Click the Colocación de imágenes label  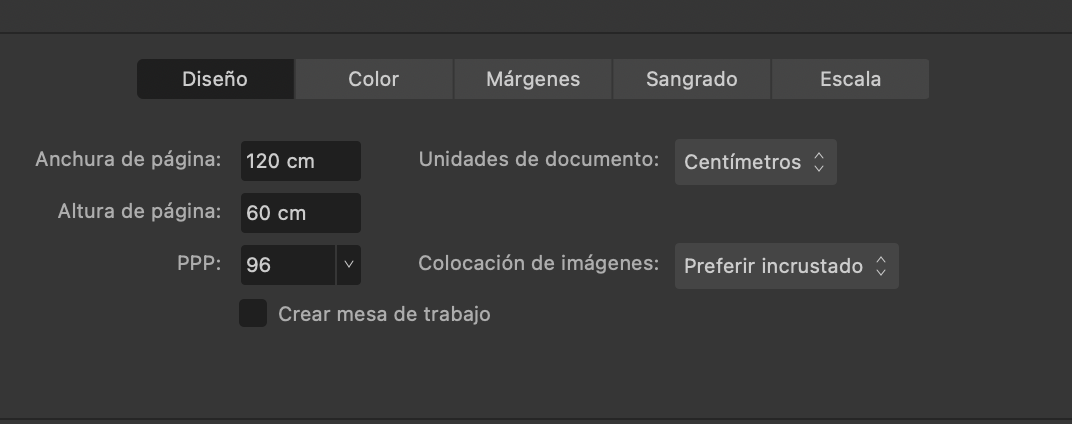(x=539, y=263)
